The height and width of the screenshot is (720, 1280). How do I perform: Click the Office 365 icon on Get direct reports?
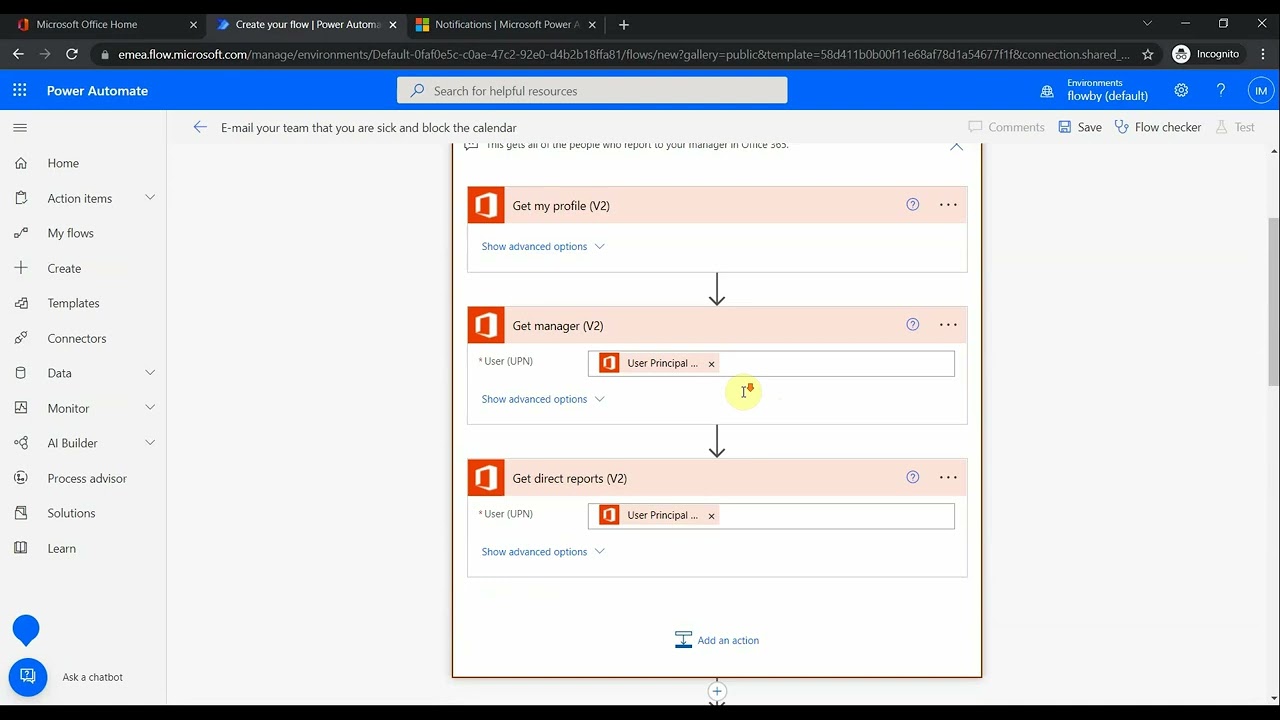pyautogui.click(x=486, y=478)
